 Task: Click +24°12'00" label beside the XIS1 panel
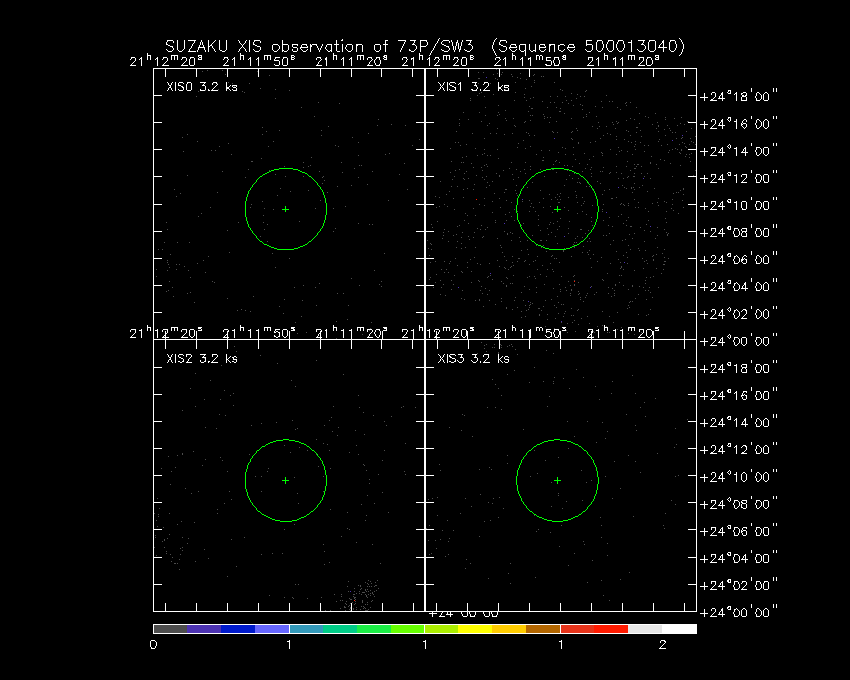(x=738, y=178)
